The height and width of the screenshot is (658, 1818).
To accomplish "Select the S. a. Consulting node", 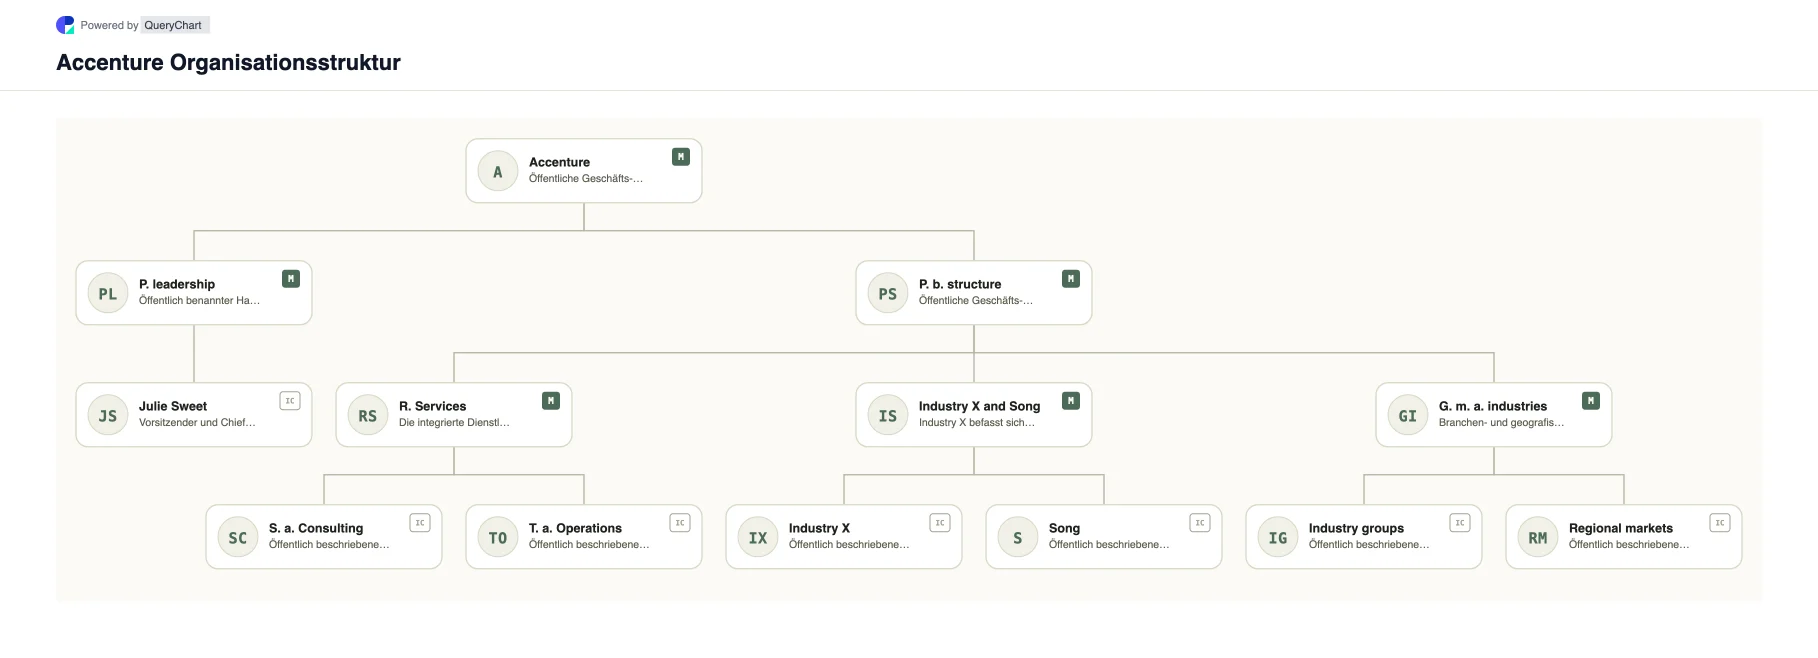I will [x=324, y=537].
